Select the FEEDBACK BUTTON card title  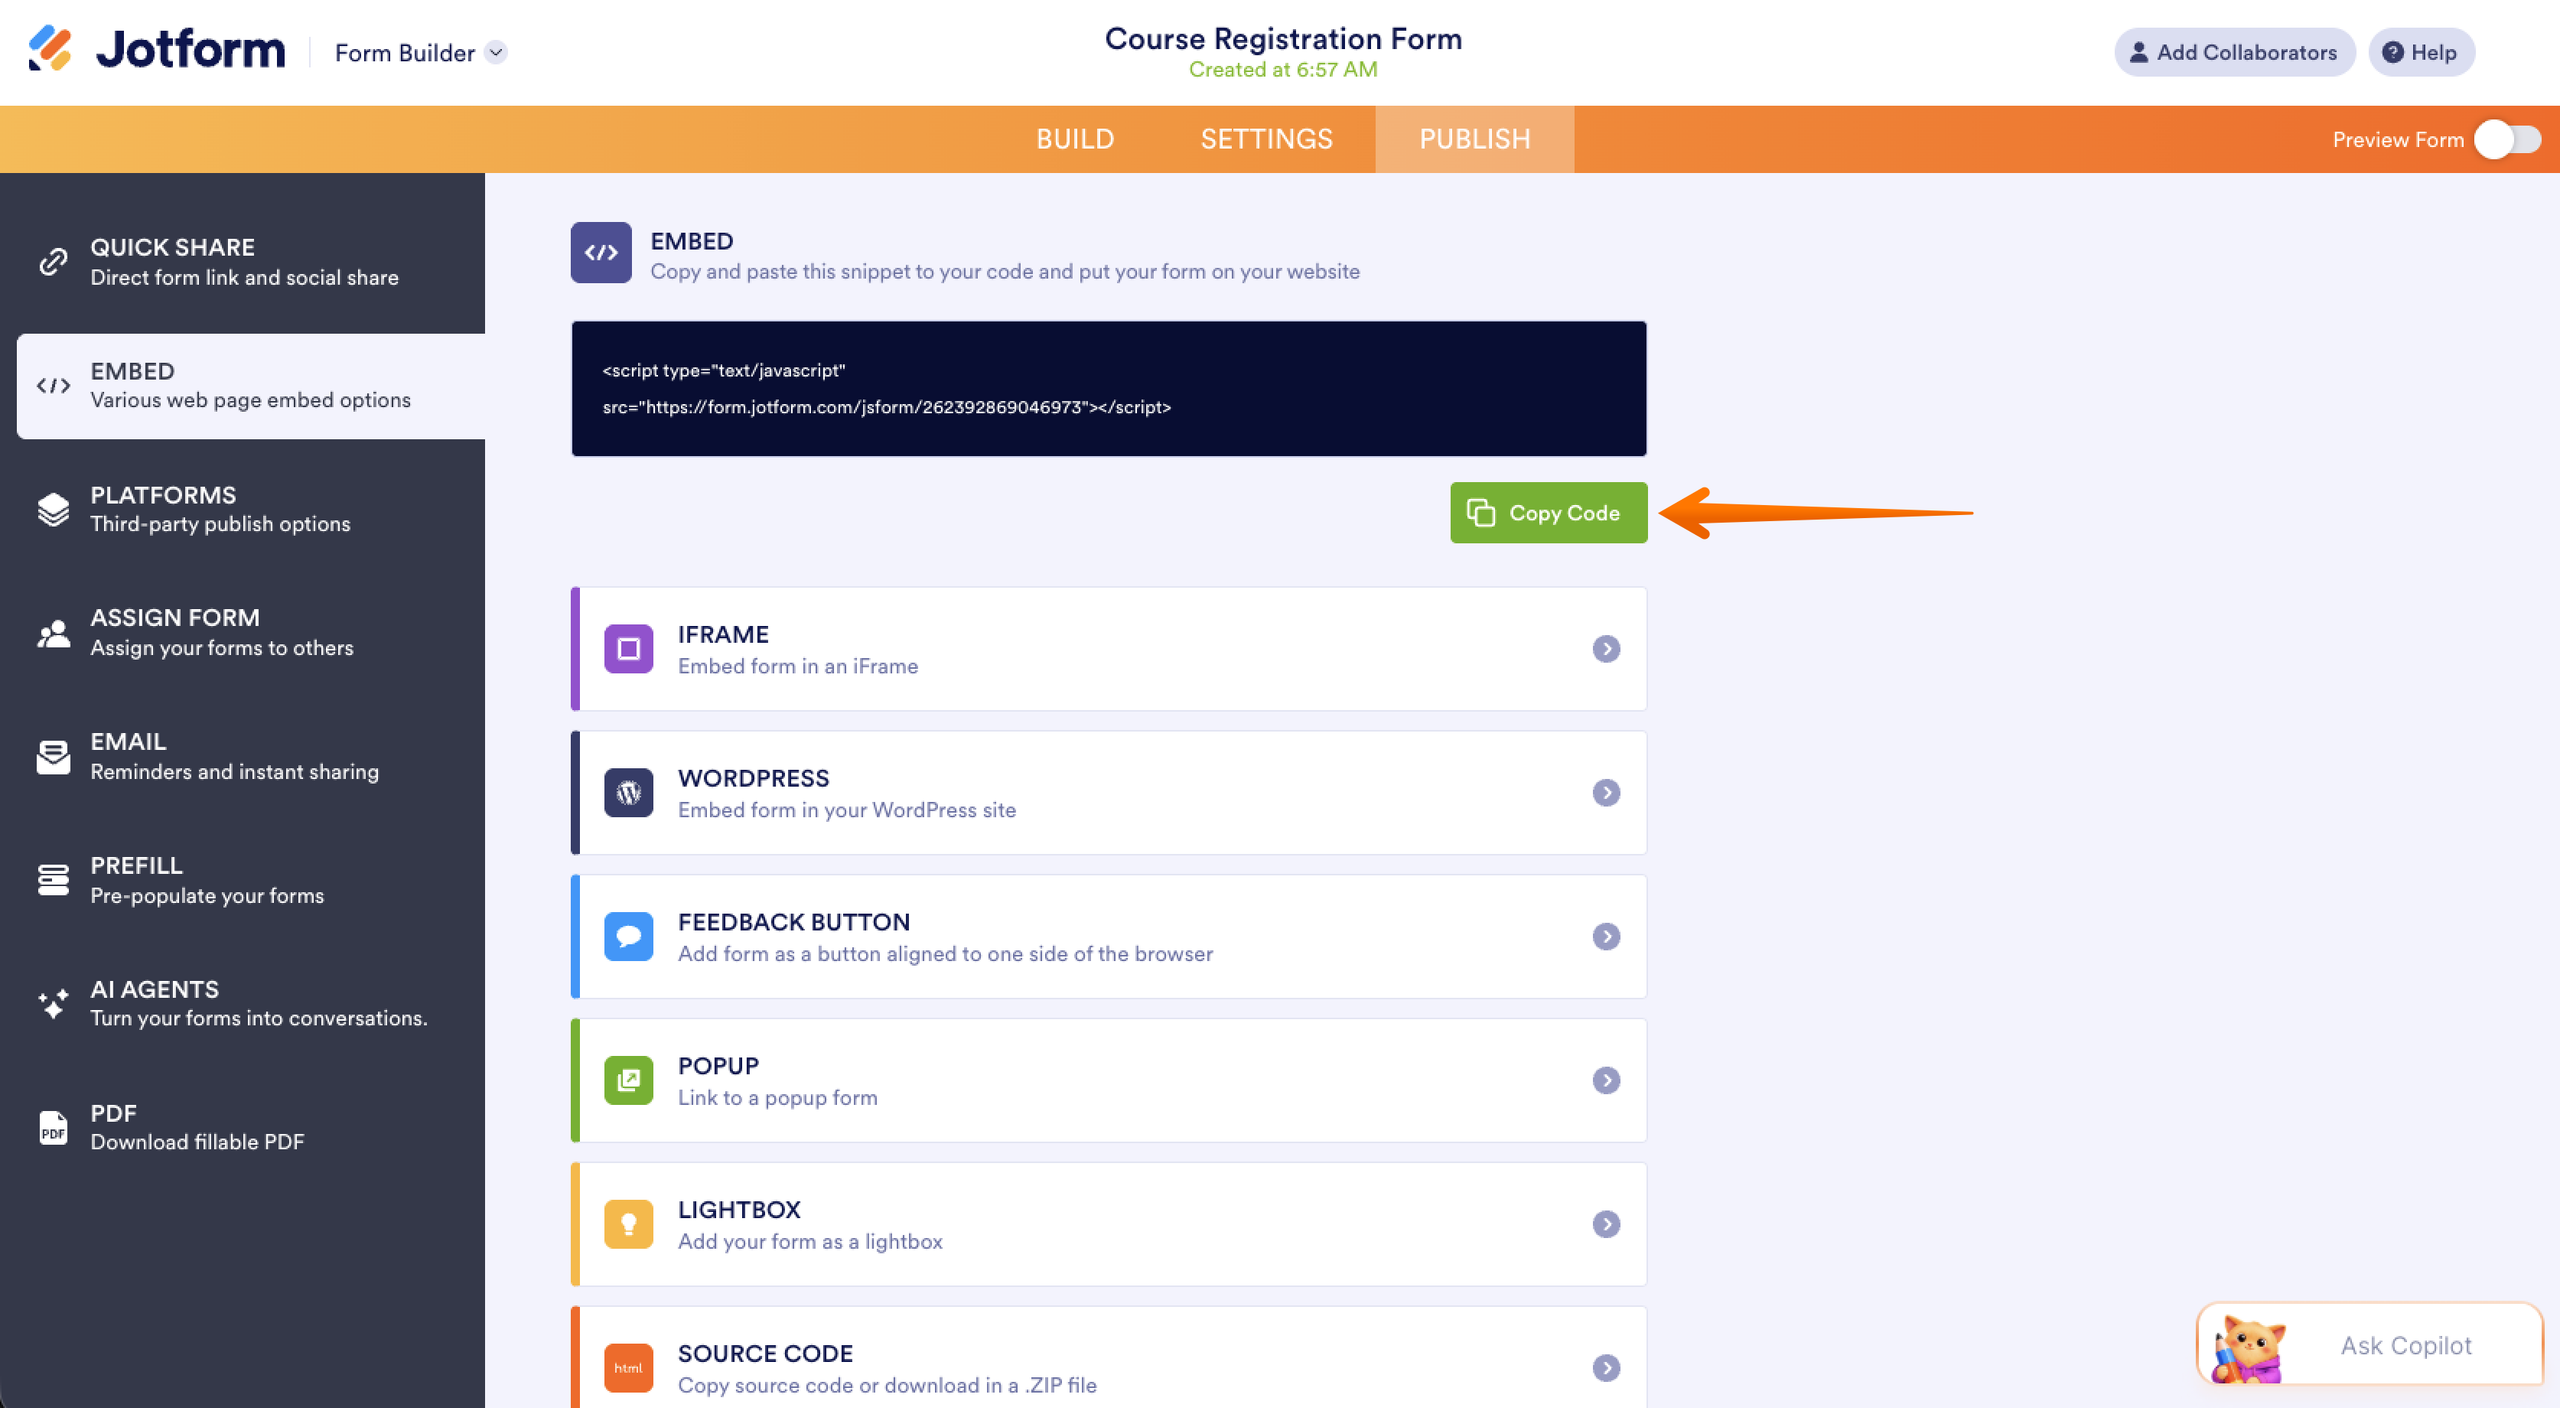(794, 923)
